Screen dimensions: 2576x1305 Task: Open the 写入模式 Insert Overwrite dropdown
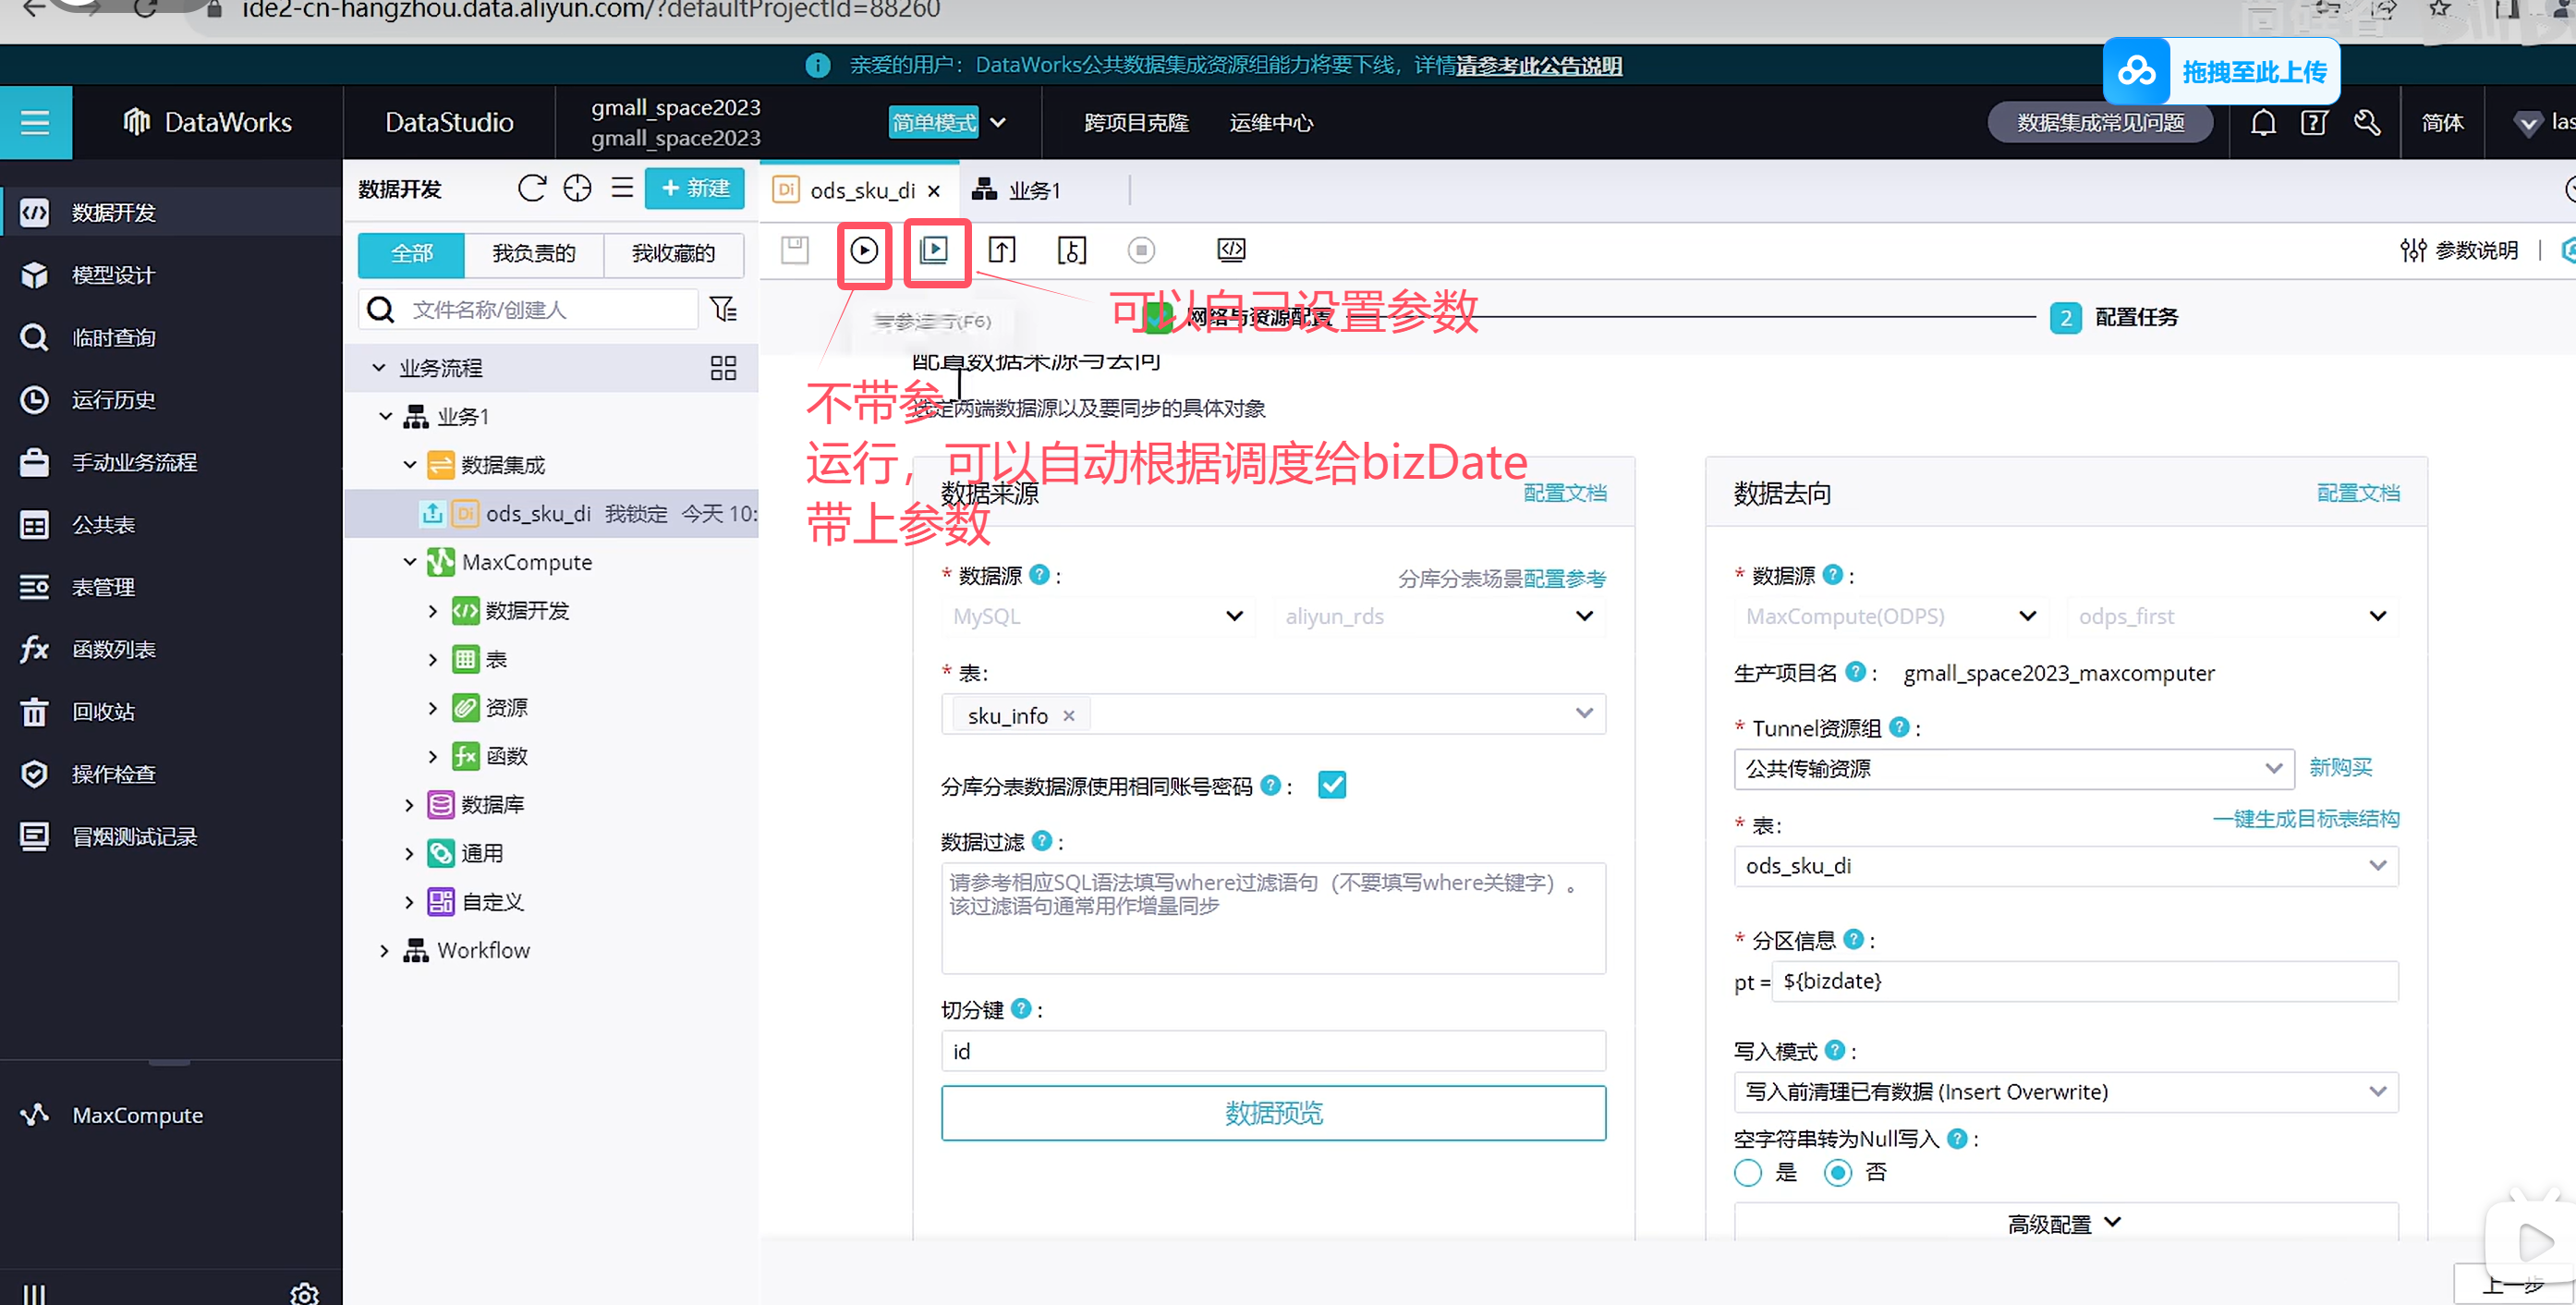2065,1092
